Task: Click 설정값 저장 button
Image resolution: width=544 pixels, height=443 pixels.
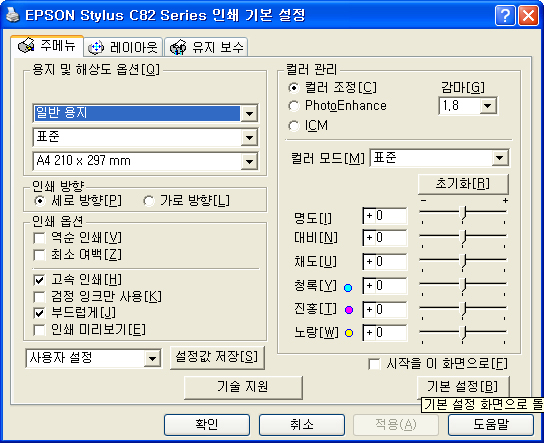Action: pyautogui.click(x=217, y=358)
